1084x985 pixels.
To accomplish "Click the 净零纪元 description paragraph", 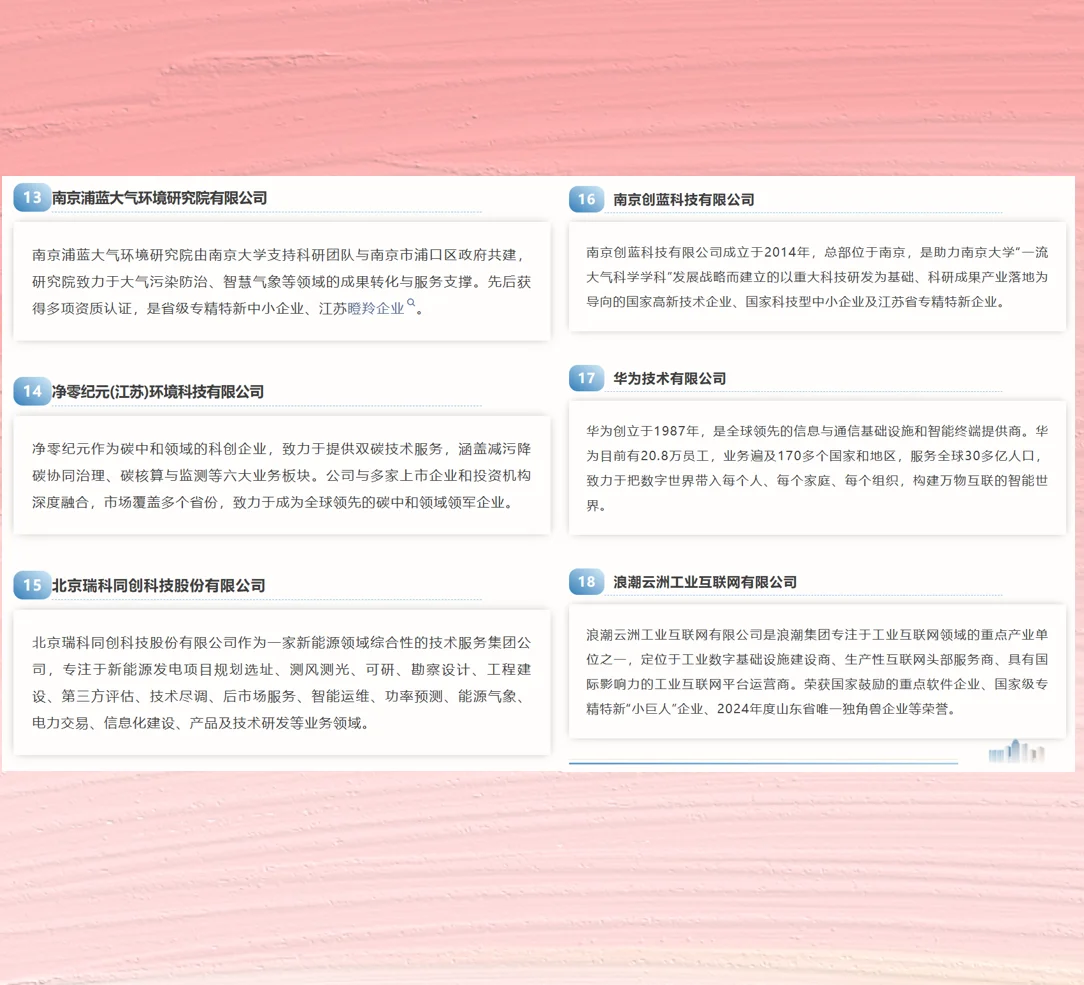I will pyautogui.click(x=281, y=476).
